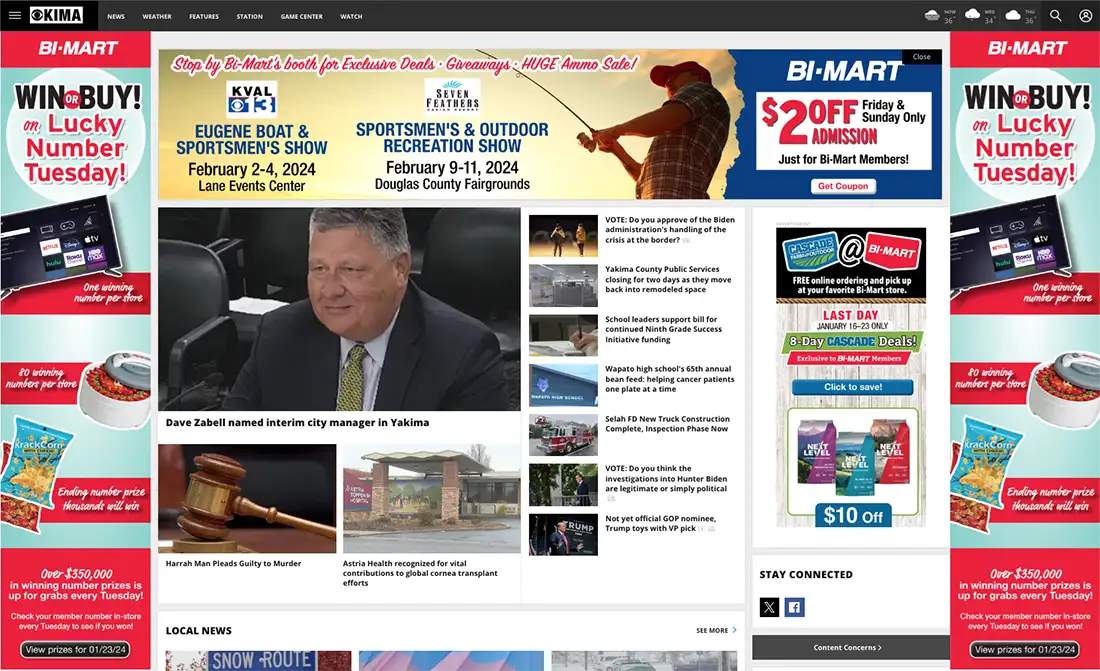Click the Eugene Boat & Sportsmen's Show banner
The image size is (1100, 671).
[x=251, y=138]
